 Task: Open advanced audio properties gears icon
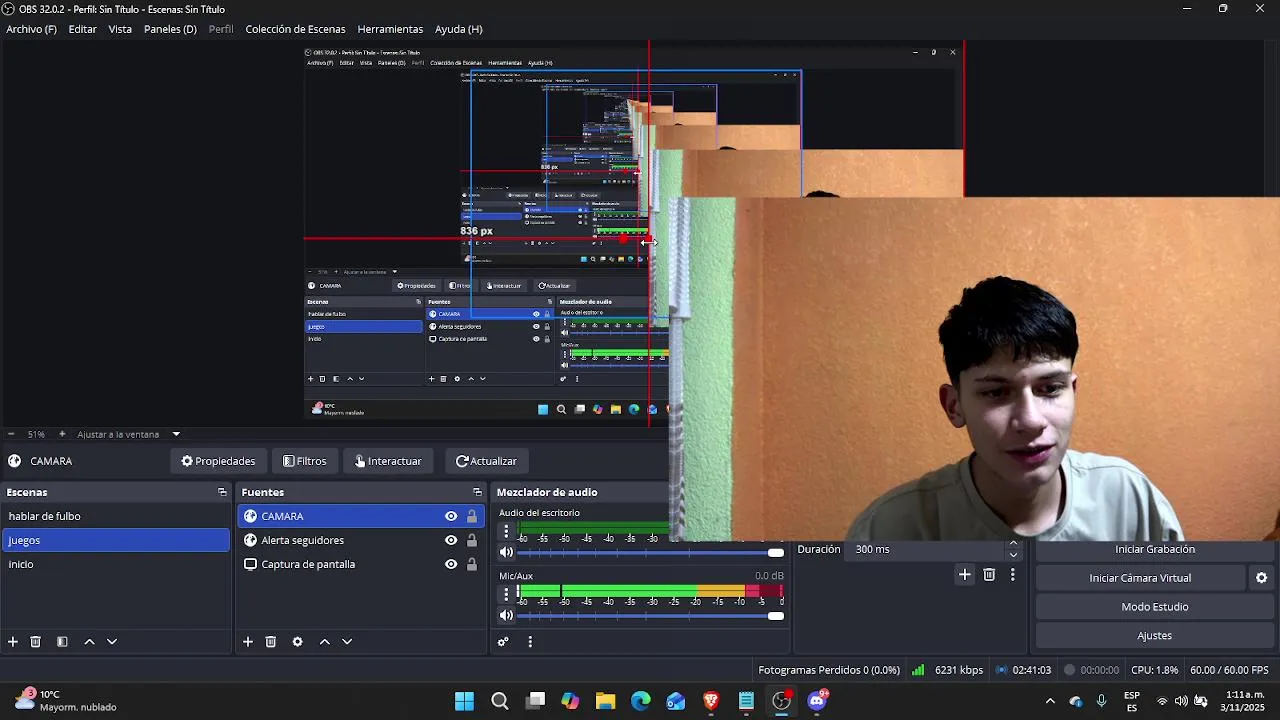click(x=503, y=642)
